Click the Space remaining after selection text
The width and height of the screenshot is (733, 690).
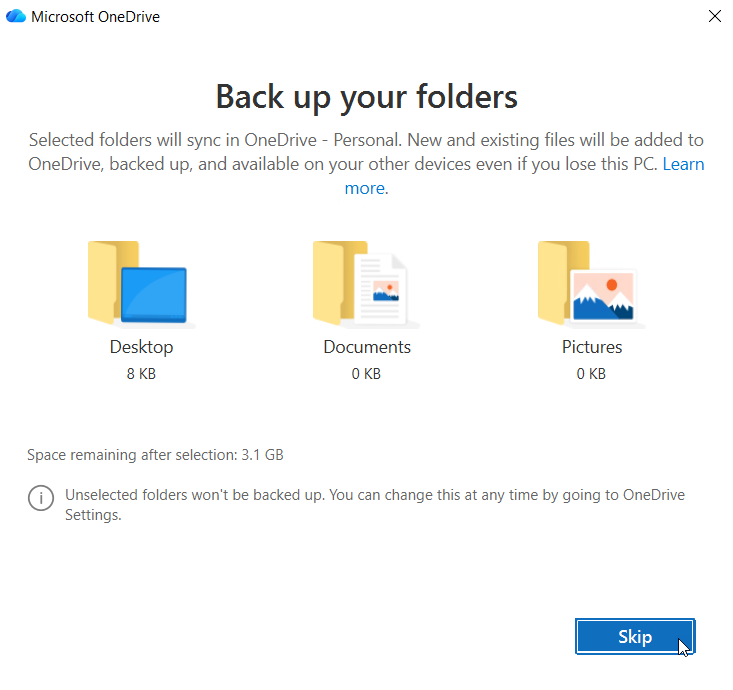point(155,455)
